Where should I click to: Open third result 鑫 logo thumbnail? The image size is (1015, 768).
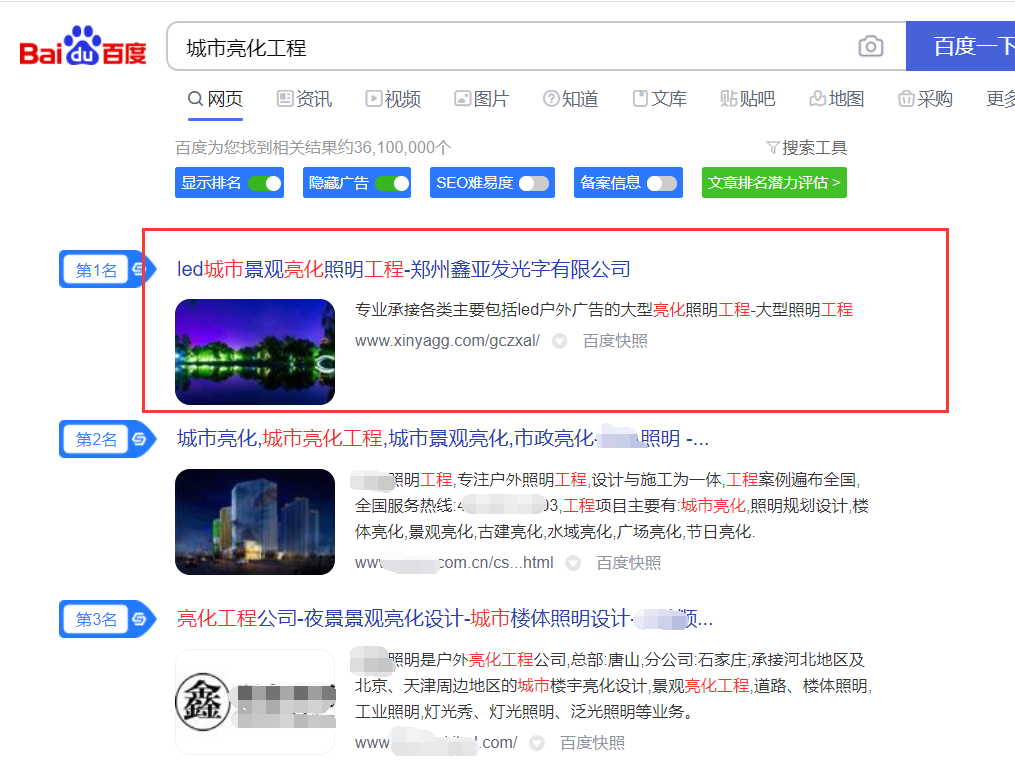pos(255,702)
